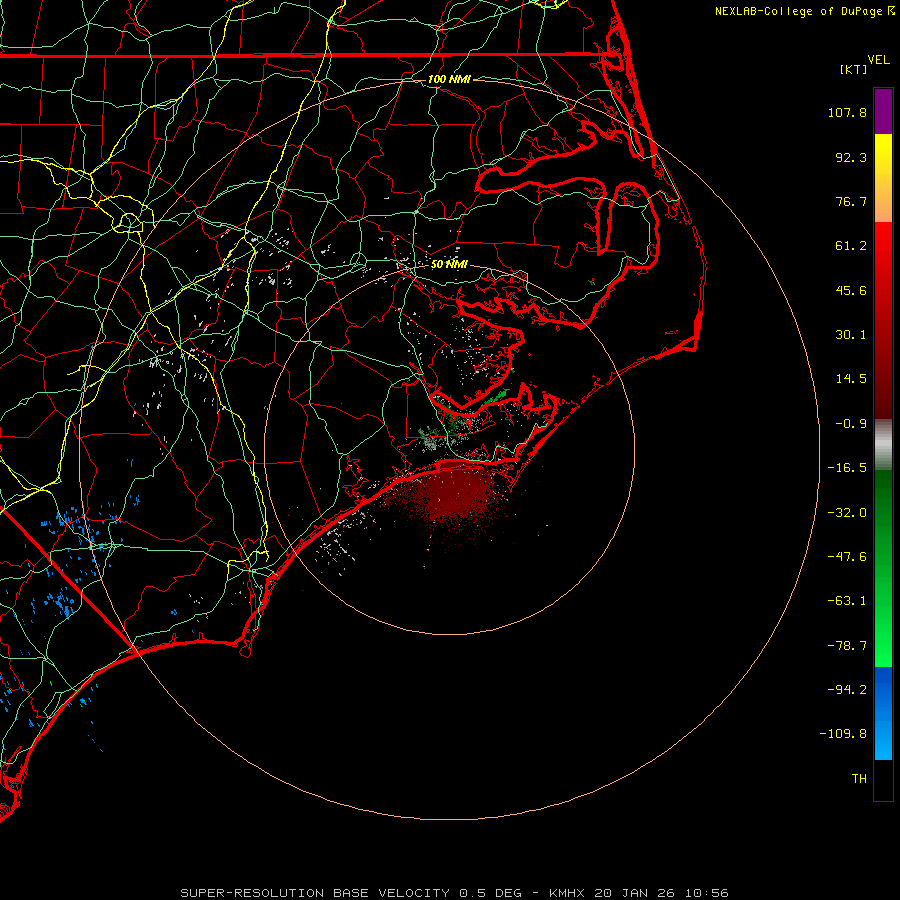Screen dimensions: 900x900
Task: Click the -94.2 scale value
Action: click(847, 689)
